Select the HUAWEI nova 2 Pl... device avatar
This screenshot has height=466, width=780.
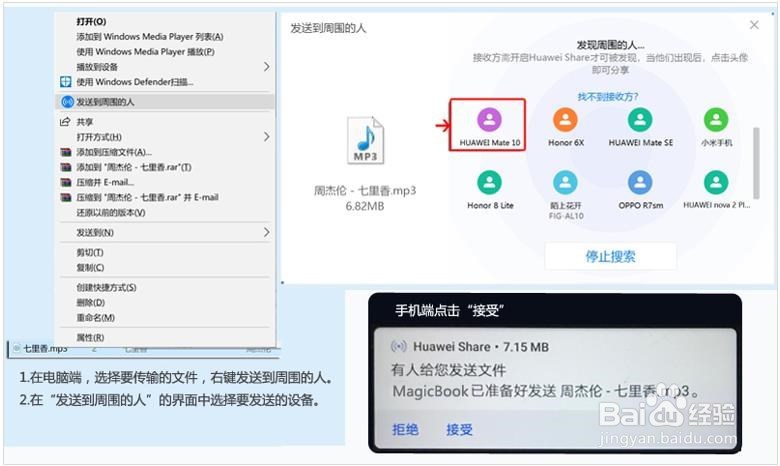point(716,183)
